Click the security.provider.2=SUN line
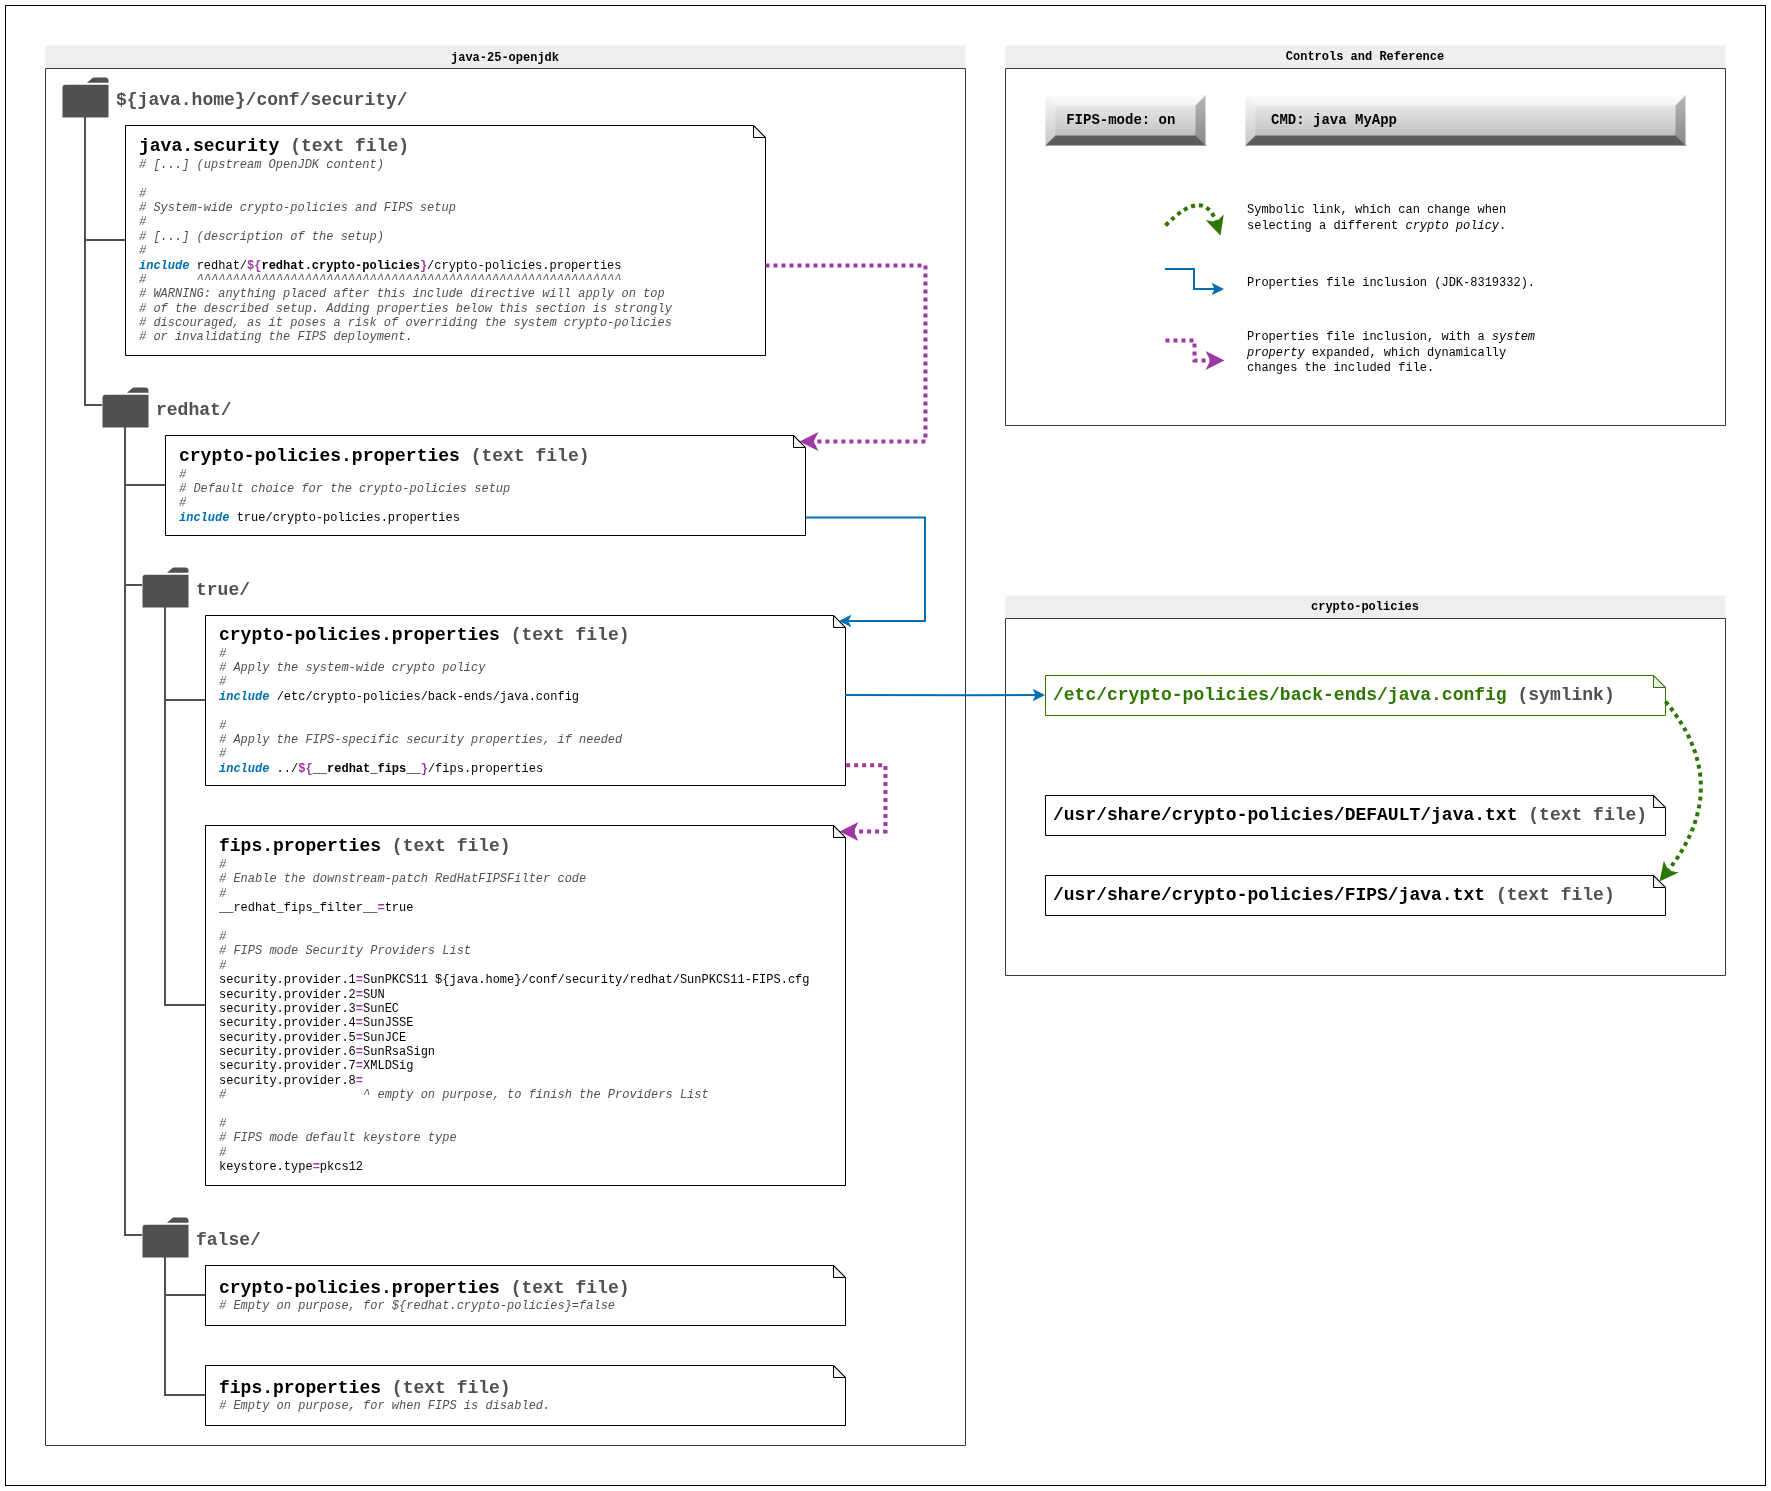1771x1491 pixels. [302, 995]
